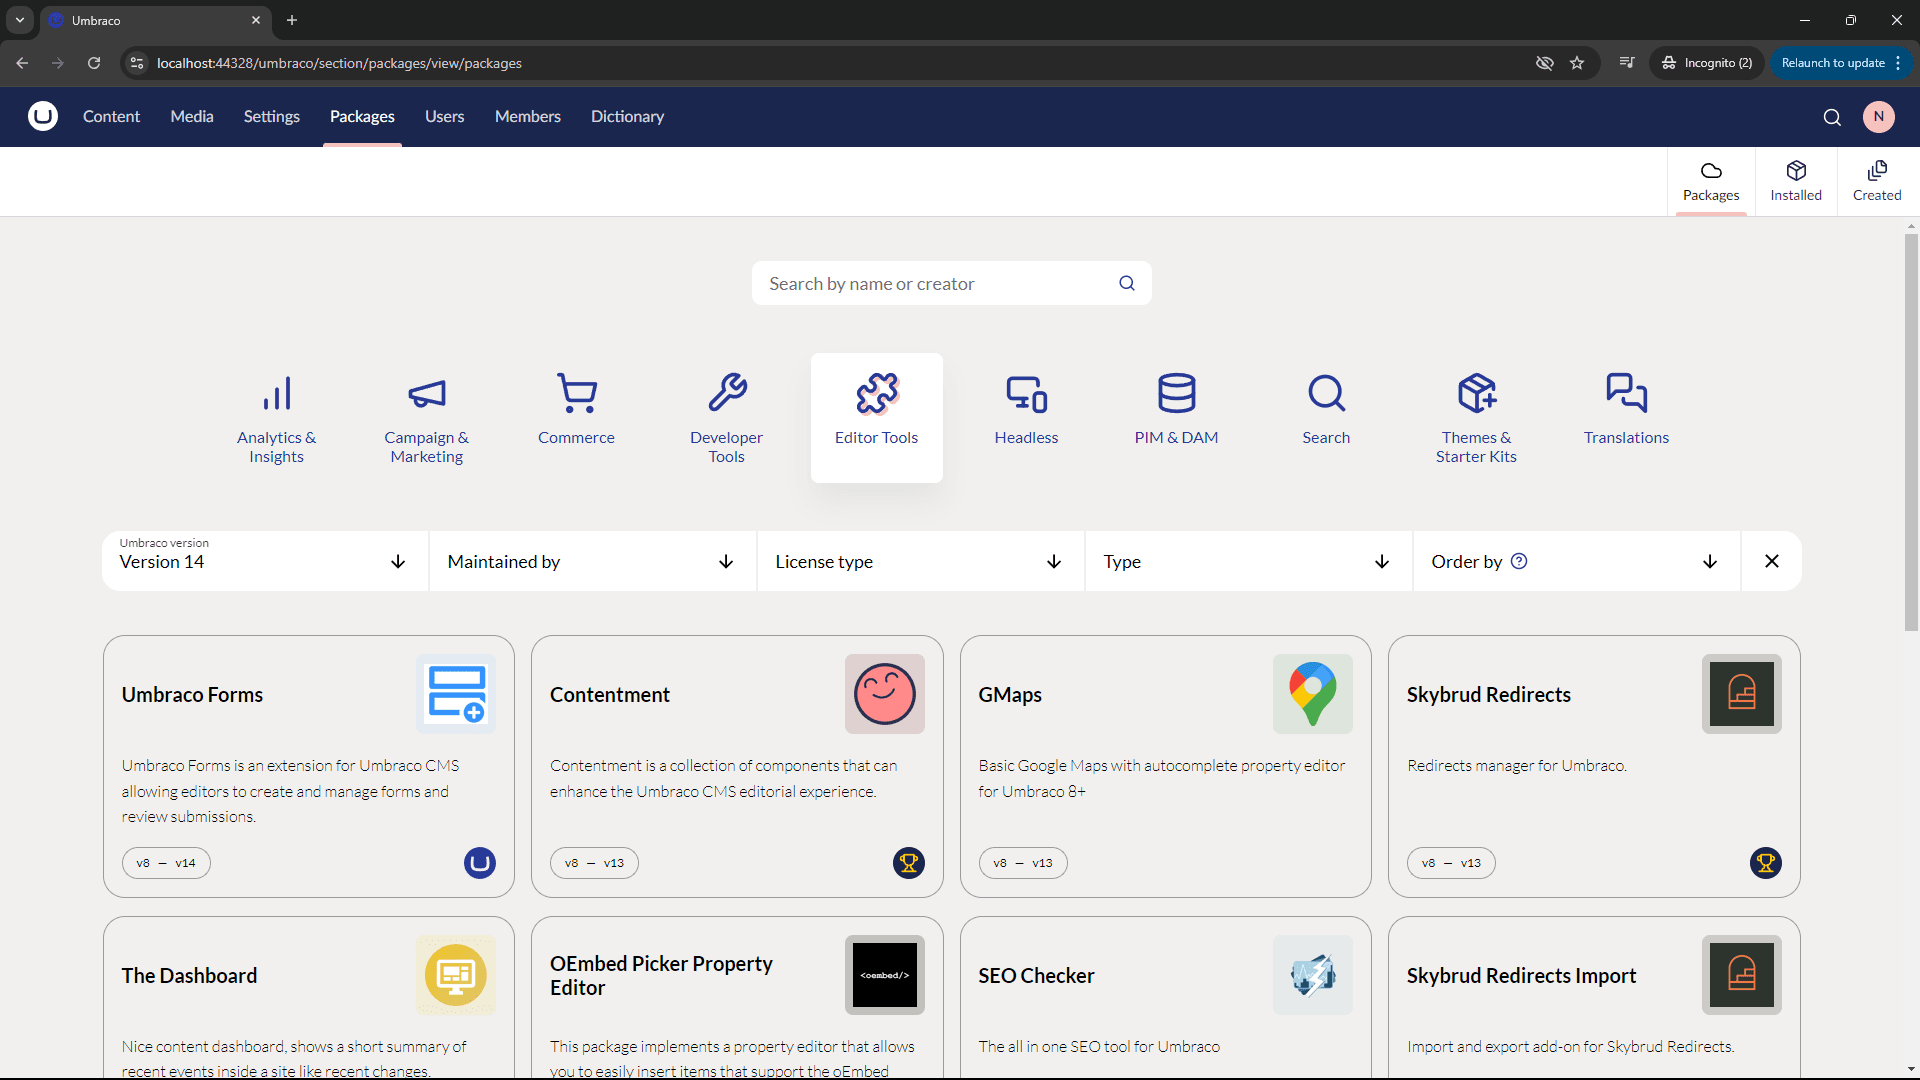
Task: Expand the License type dropdown
Action: click(920, 561)
